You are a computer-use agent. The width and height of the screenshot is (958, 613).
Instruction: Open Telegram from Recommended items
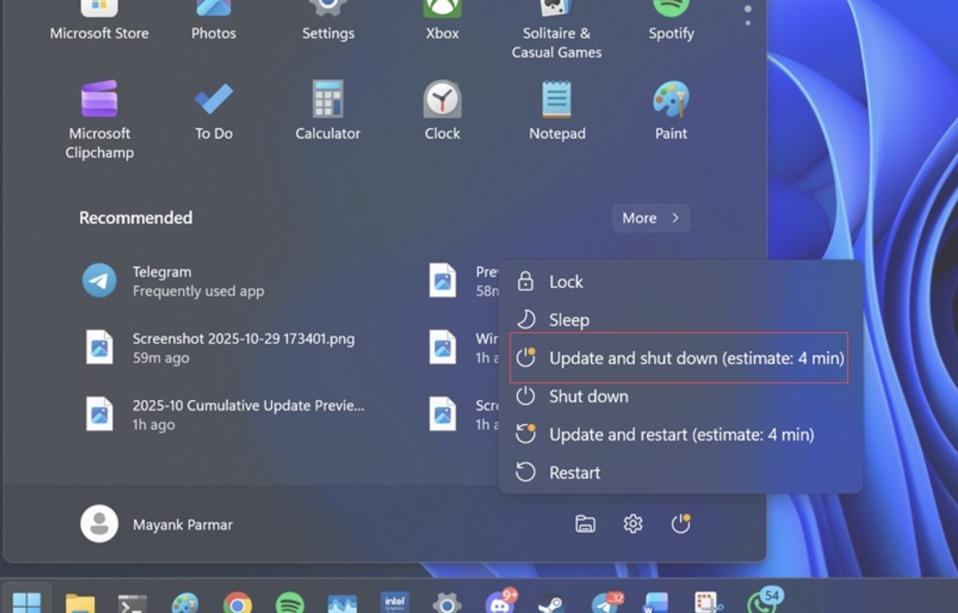coord(161,281)
